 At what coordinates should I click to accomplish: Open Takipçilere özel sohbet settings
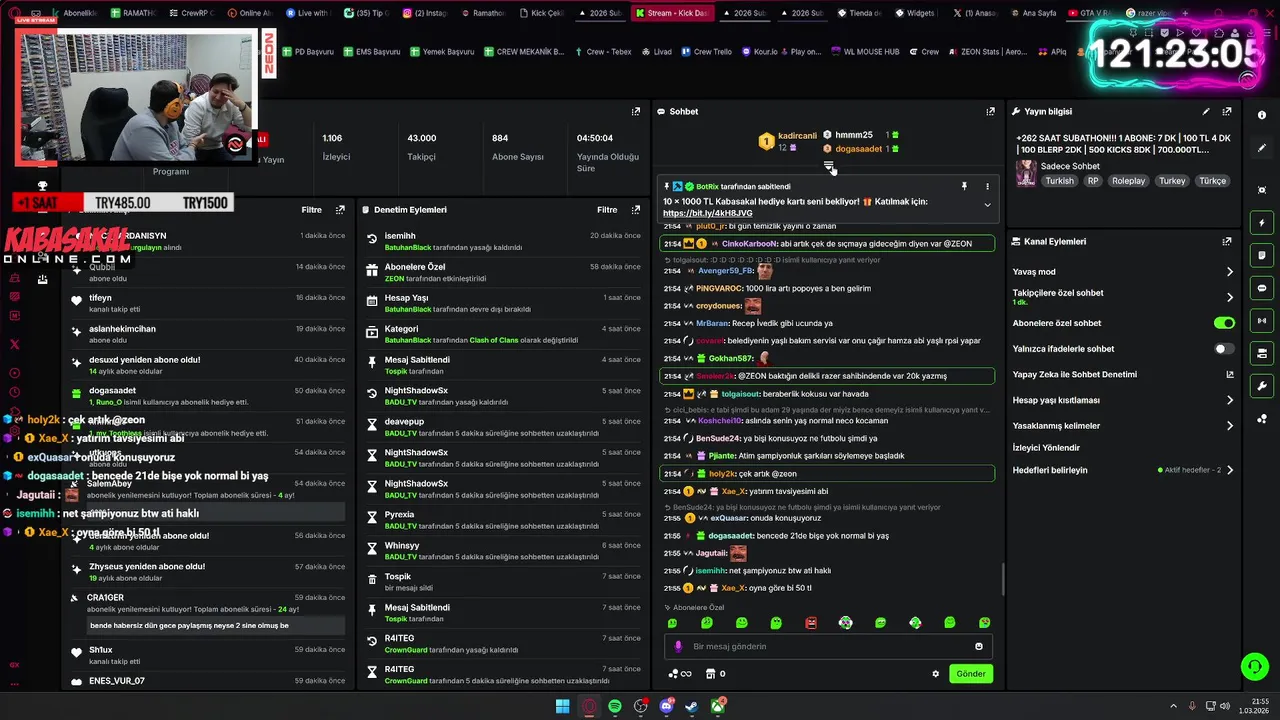tap(1123, 297)
